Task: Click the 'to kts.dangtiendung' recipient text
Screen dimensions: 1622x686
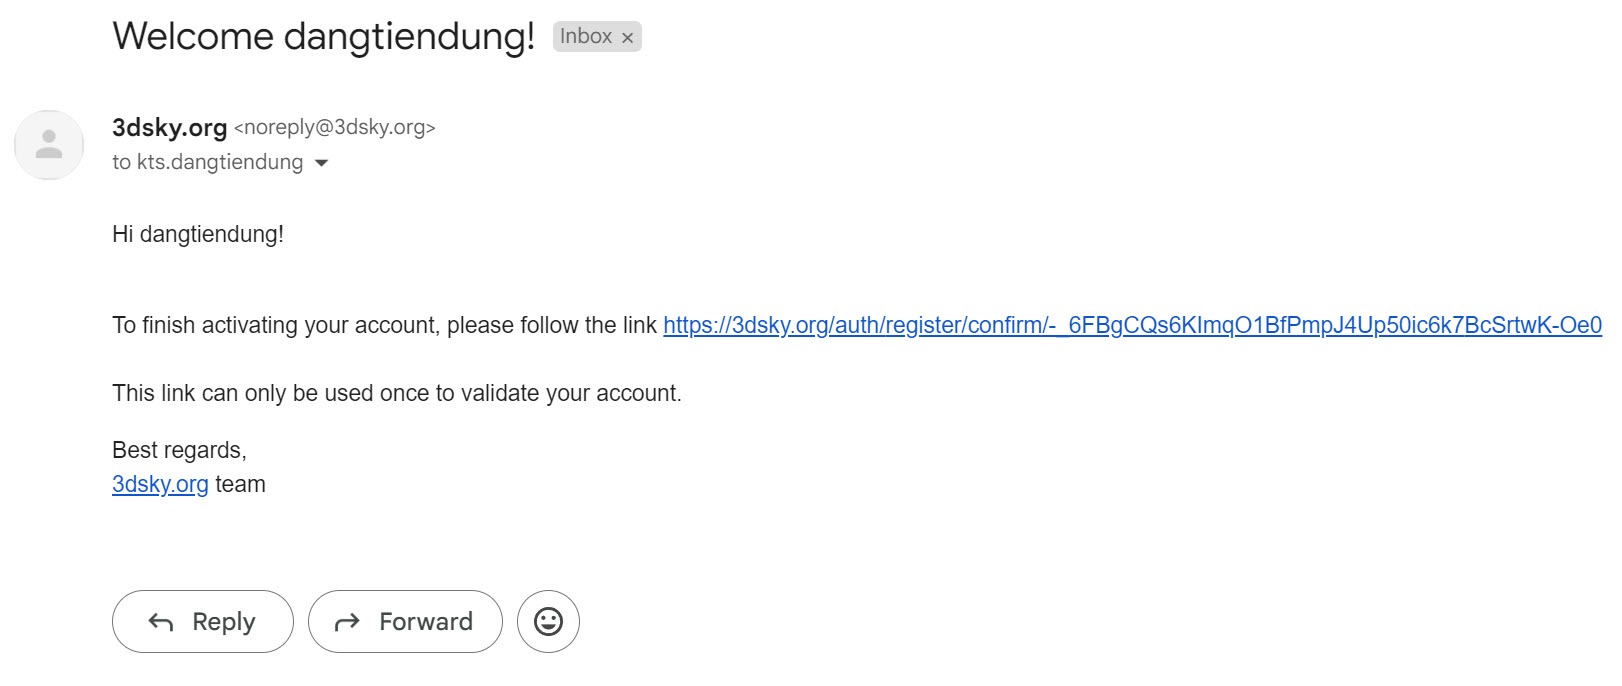Action: 207,162
